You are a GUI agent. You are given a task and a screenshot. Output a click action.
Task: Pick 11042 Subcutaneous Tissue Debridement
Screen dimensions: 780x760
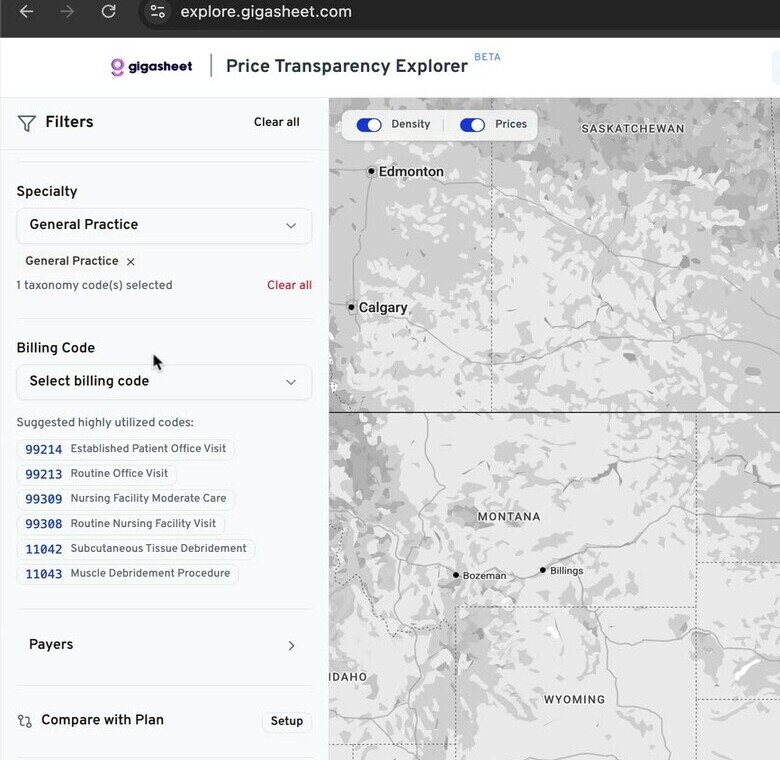coord(136,549)
